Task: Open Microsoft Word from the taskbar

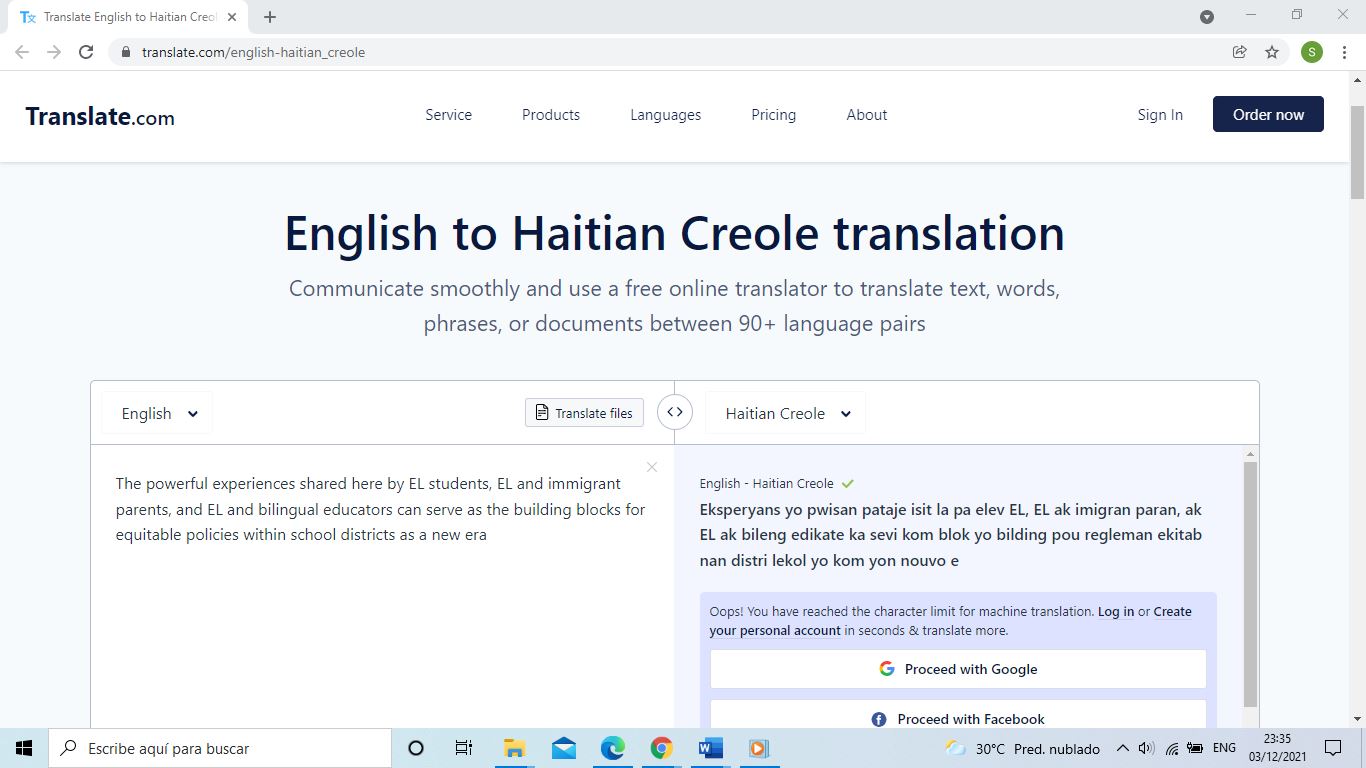Action: pyautogui.click(x=710, y=748)
